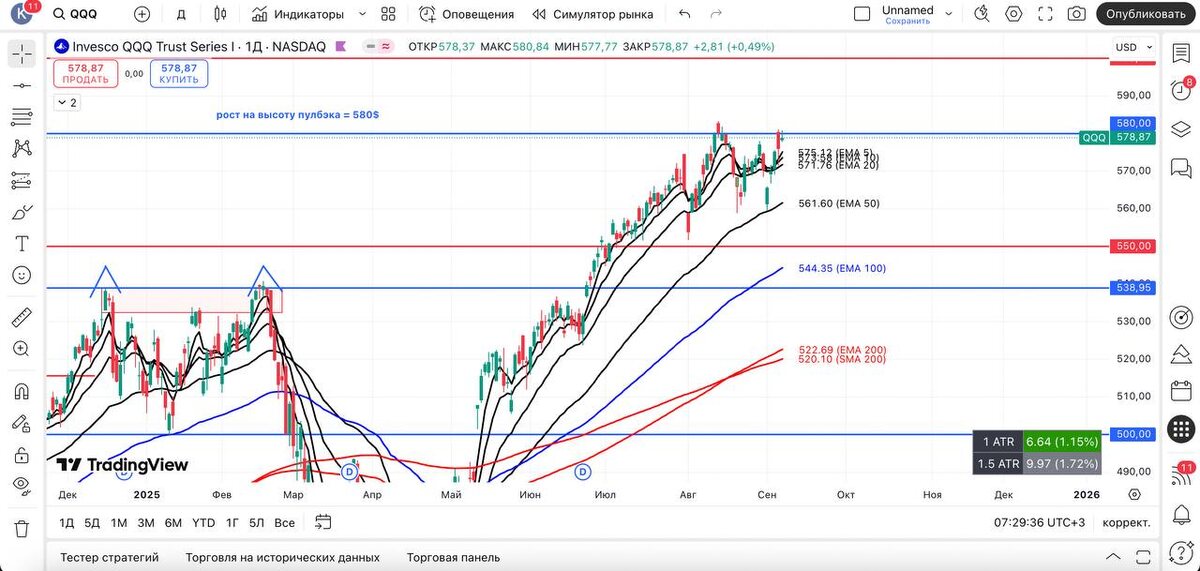Start the Симулятор рынка replay

coord(593,14)
